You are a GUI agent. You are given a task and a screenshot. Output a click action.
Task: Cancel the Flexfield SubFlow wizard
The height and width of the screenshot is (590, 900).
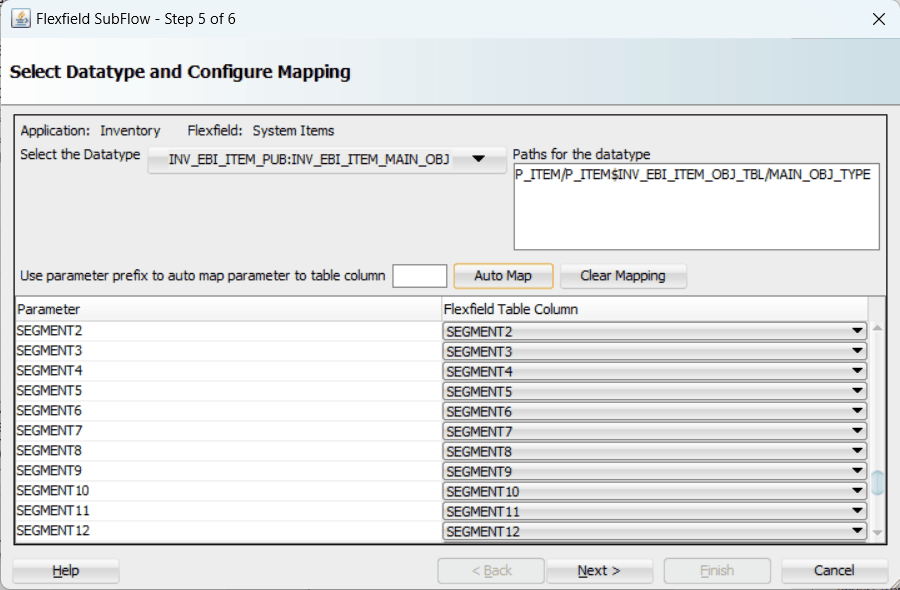click(833, 571)
